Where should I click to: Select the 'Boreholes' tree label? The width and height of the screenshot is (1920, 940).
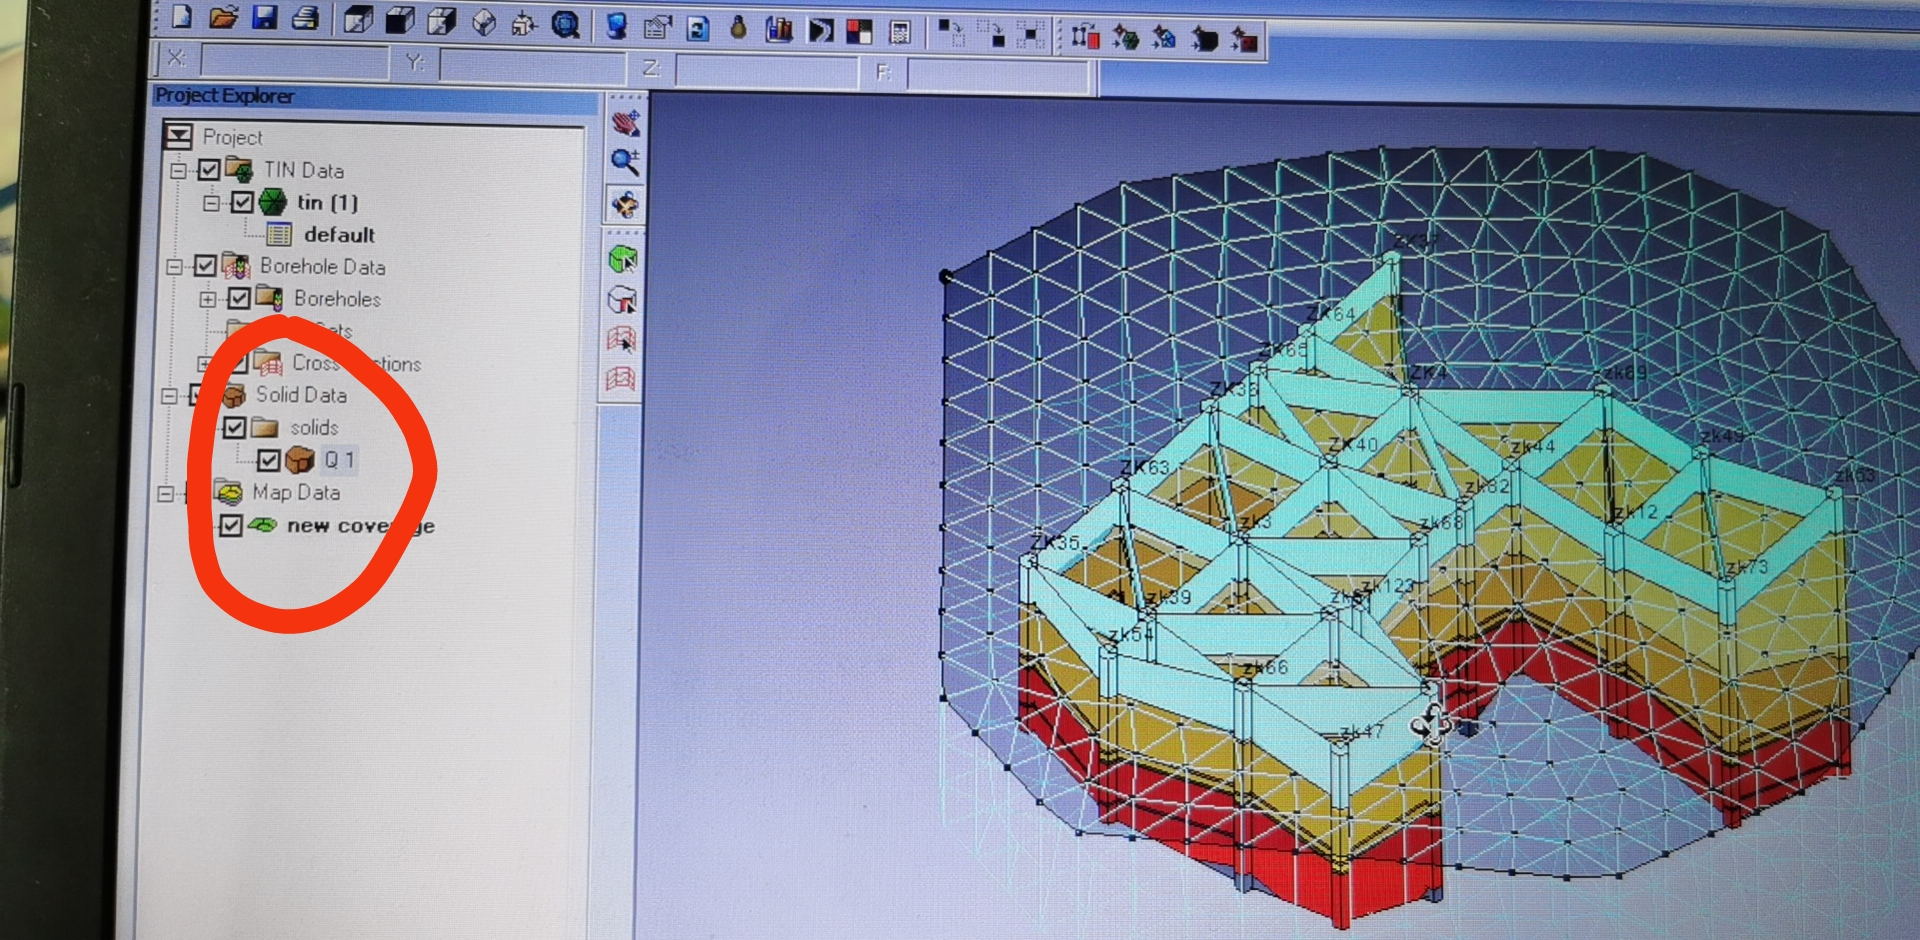337,298
